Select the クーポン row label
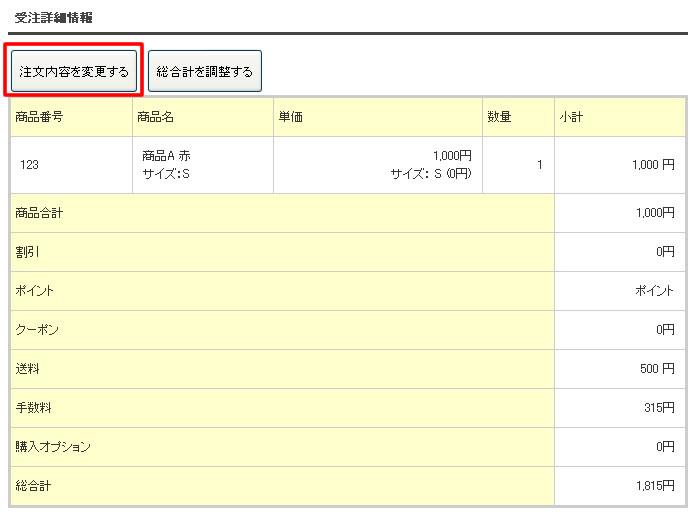The image size is (695, 521). [x=35, y=330]
